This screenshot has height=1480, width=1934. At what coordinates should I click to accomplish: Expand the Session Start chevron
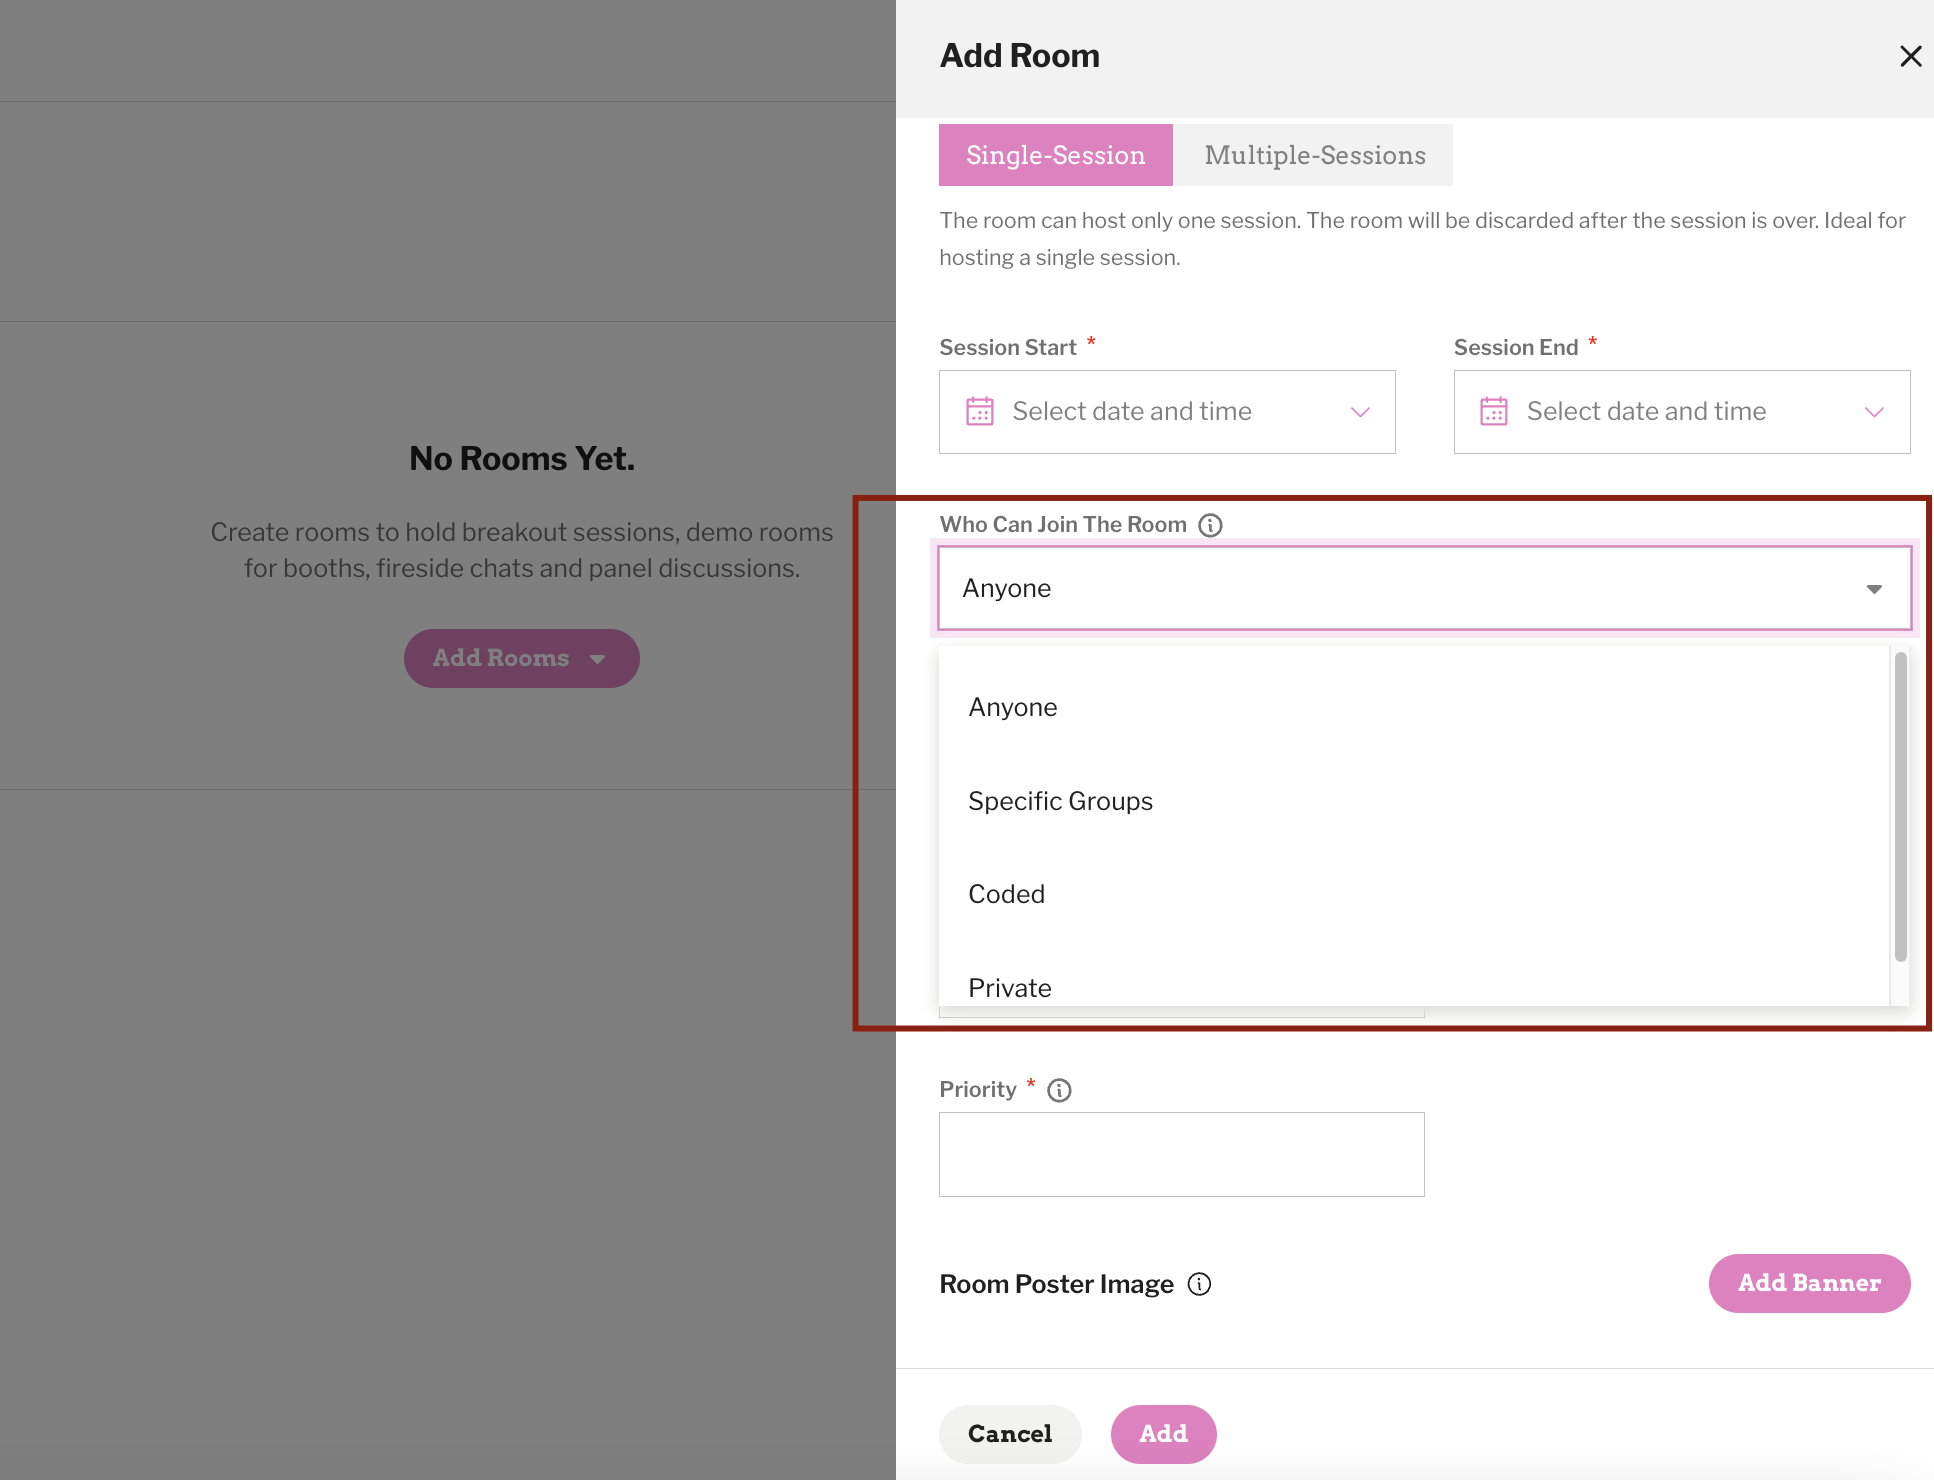(1360, 412)
